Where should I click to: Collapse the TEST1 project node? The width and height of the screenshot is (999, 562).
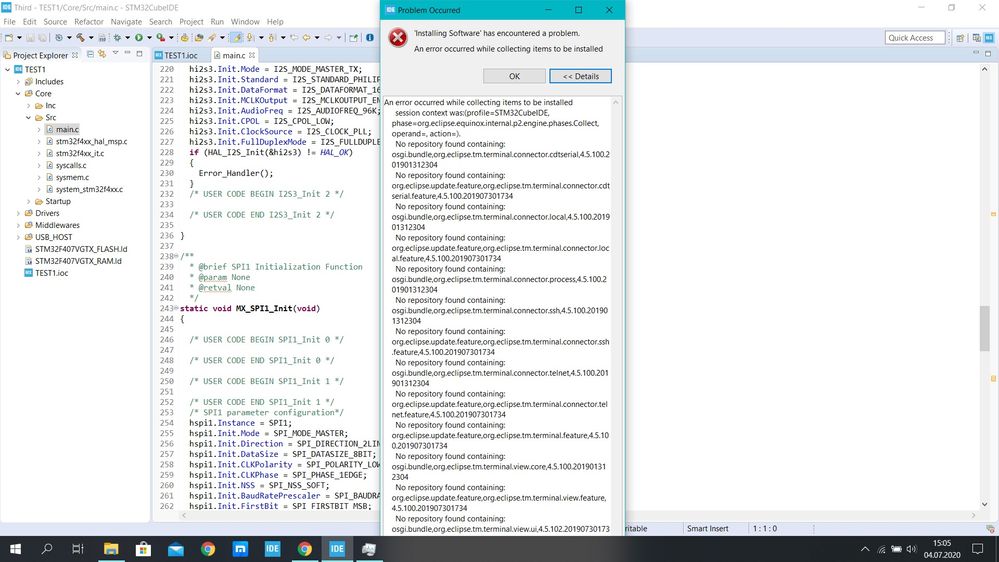(8, 69)
